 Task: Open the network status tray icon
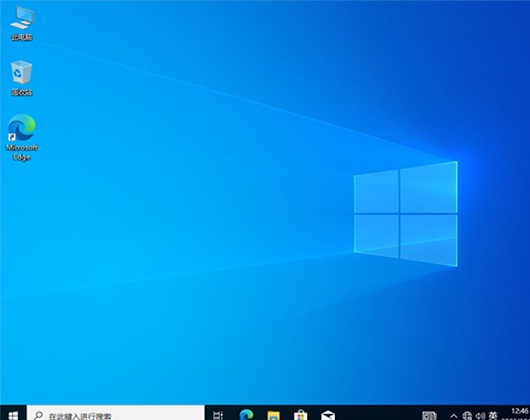click(467, 416)
